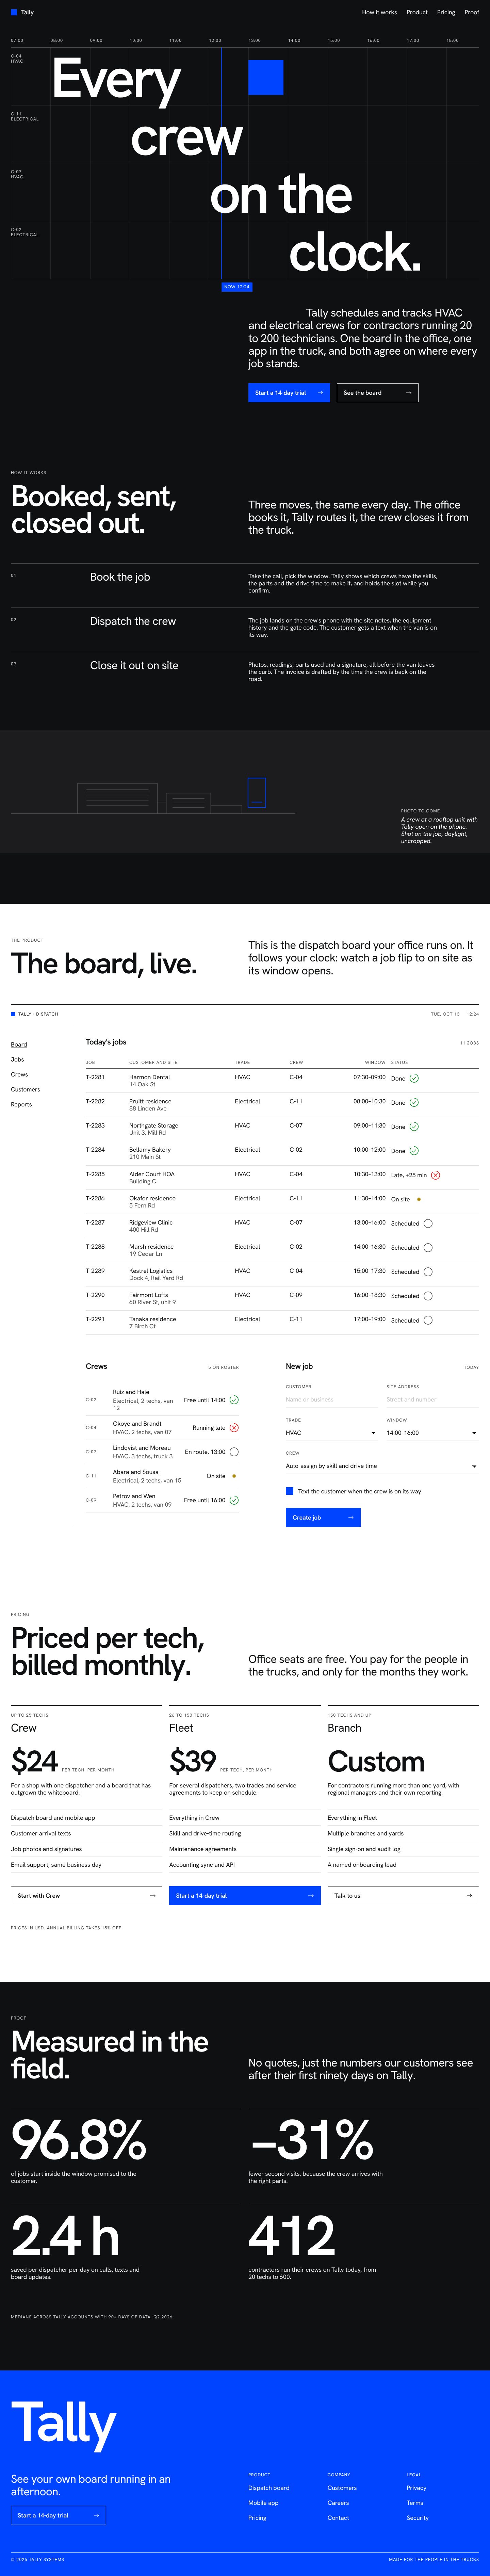Viewport: 490px width, 2576px height.
Task: Toggle the text-the-customer checkbox
Action: click(290, 1491)
